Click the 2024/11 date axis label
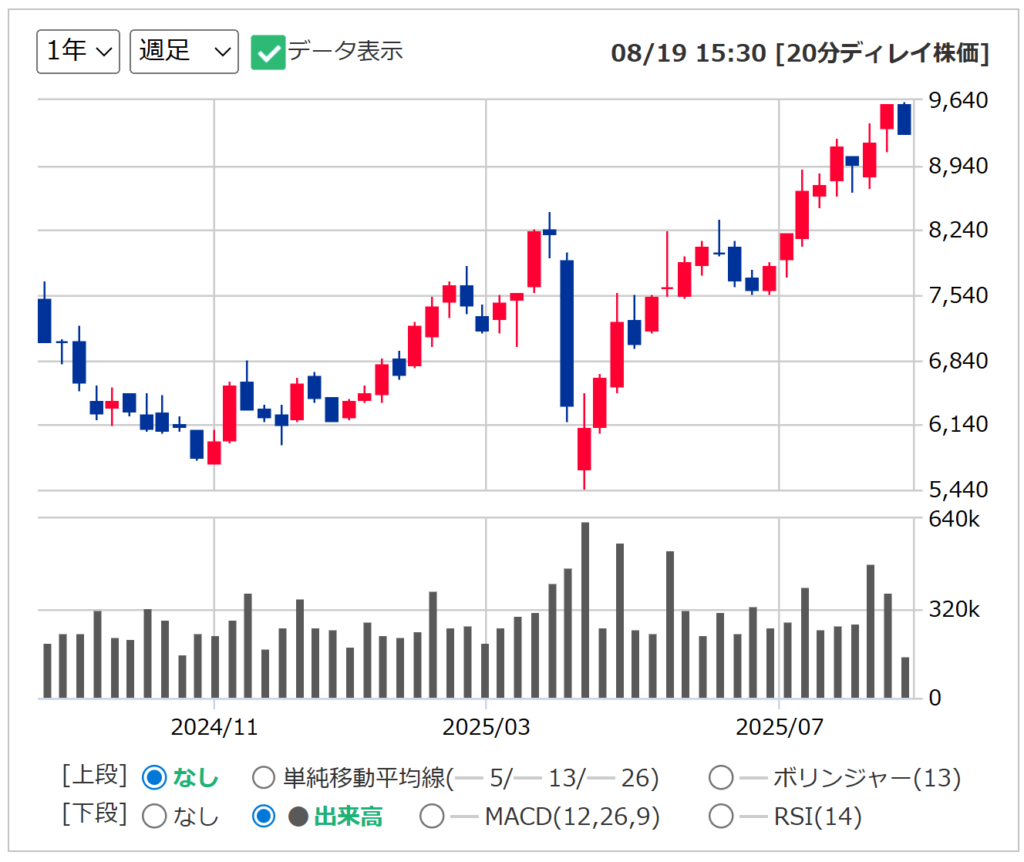 click(214, 727)
